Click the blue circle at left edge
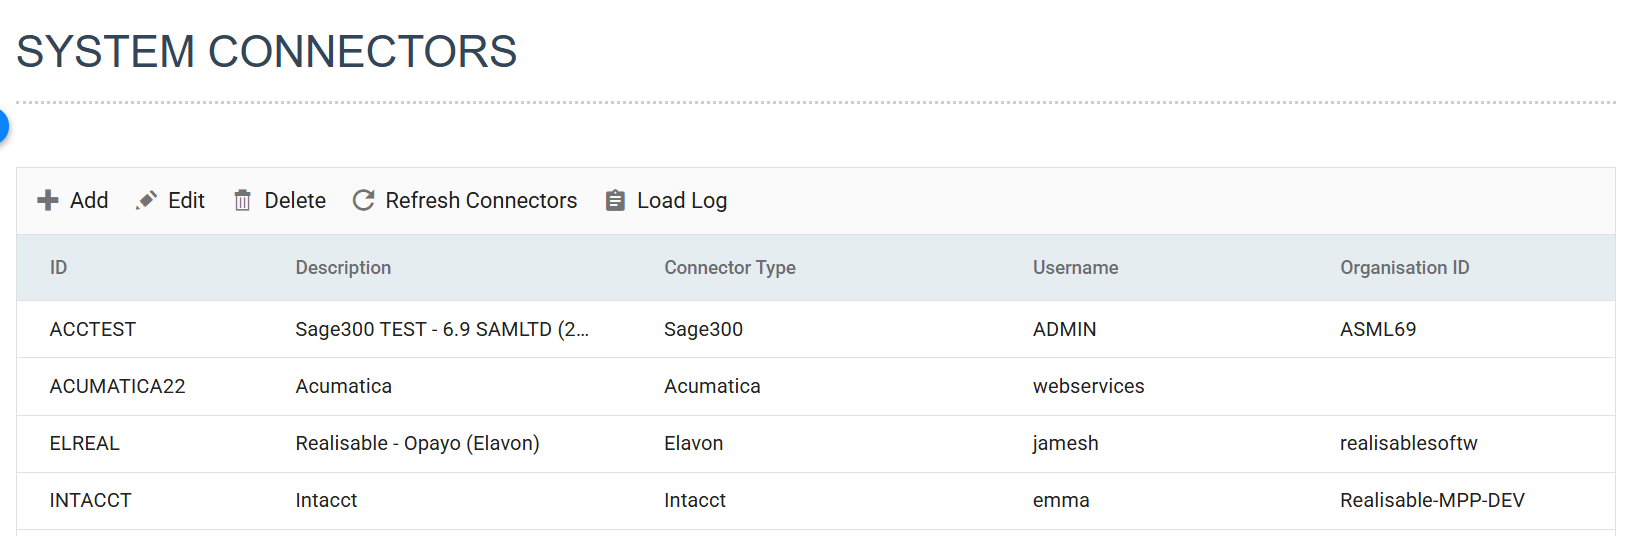1631x536 pixels. pyautogui.click(x=3, y=126)
